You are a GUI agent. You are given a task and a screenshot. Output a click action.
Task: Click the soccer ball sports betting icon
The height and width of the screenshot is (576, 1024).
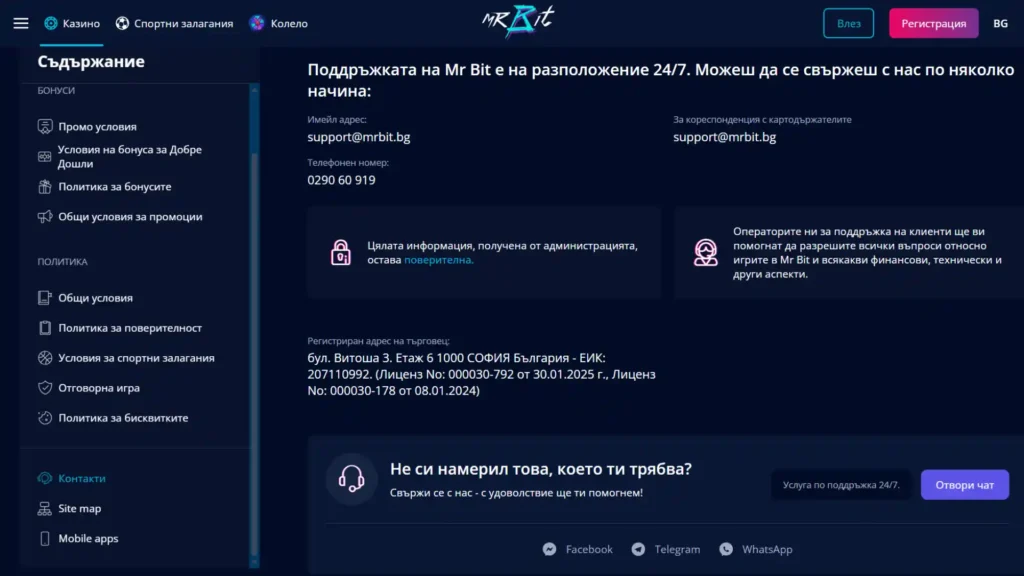tap(122, 24)
